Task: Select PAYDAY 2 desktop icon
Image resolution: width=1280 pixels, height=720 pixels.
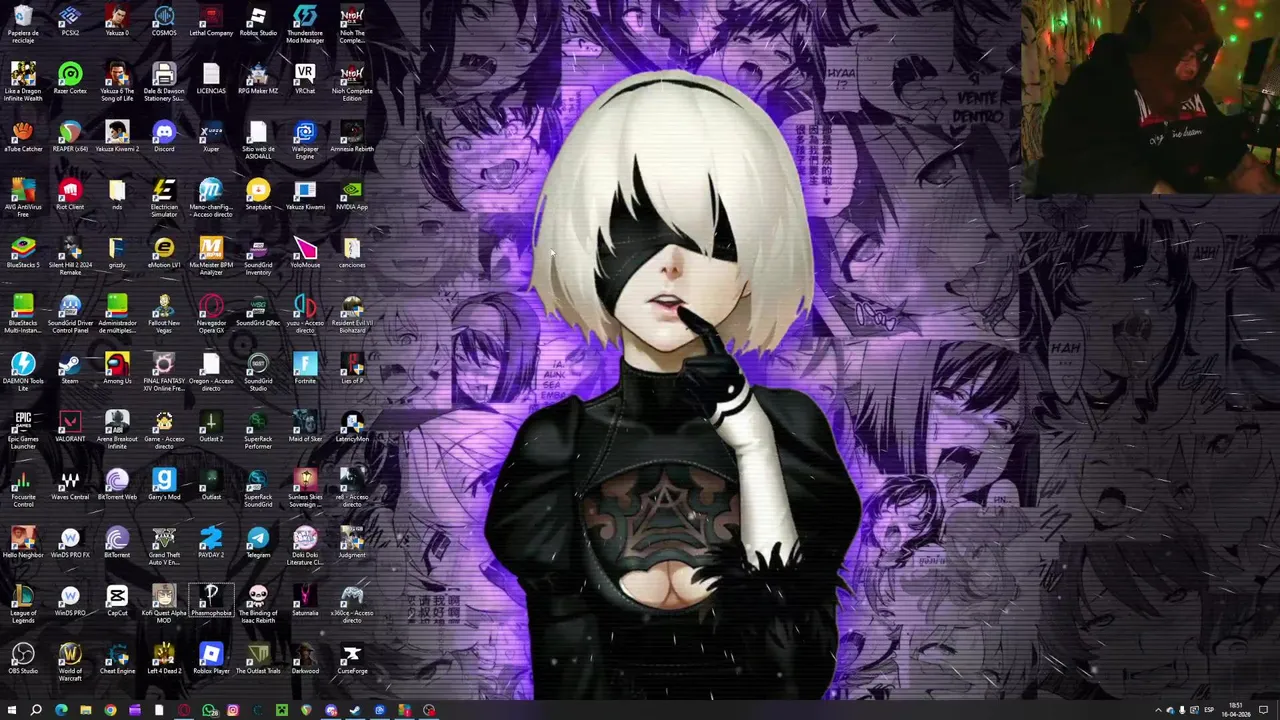Action: point(211,543)
